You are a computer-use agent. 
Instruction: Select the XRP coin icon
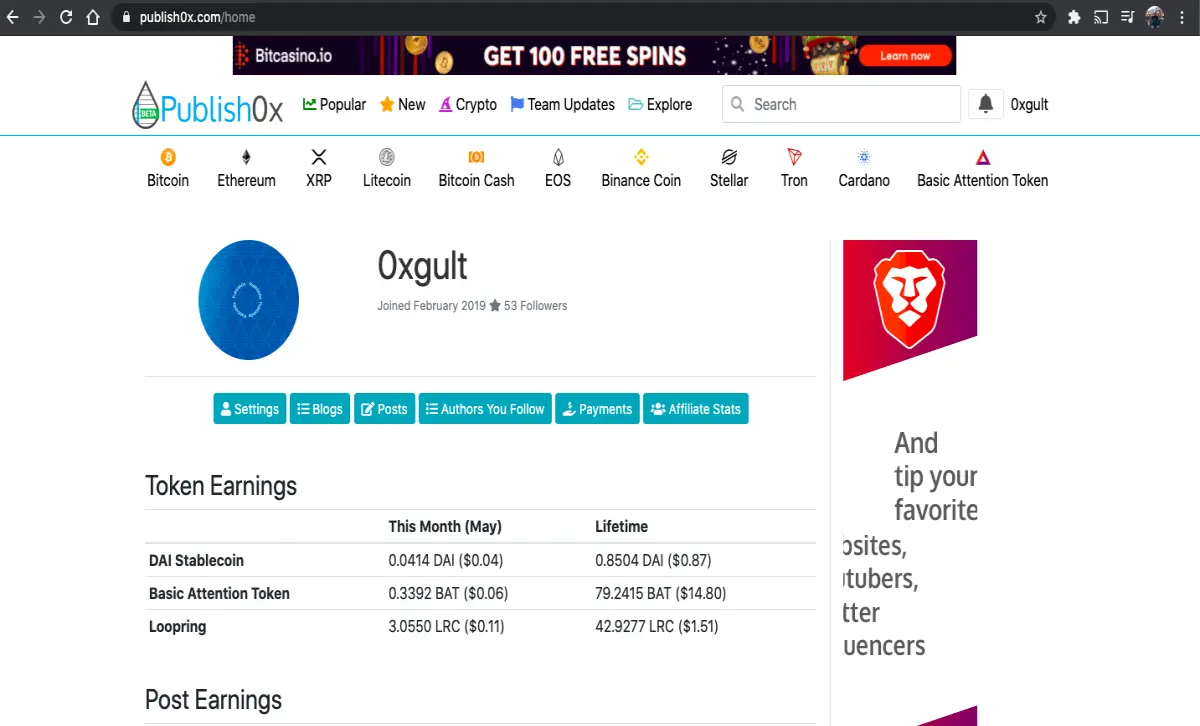[319, 157]
